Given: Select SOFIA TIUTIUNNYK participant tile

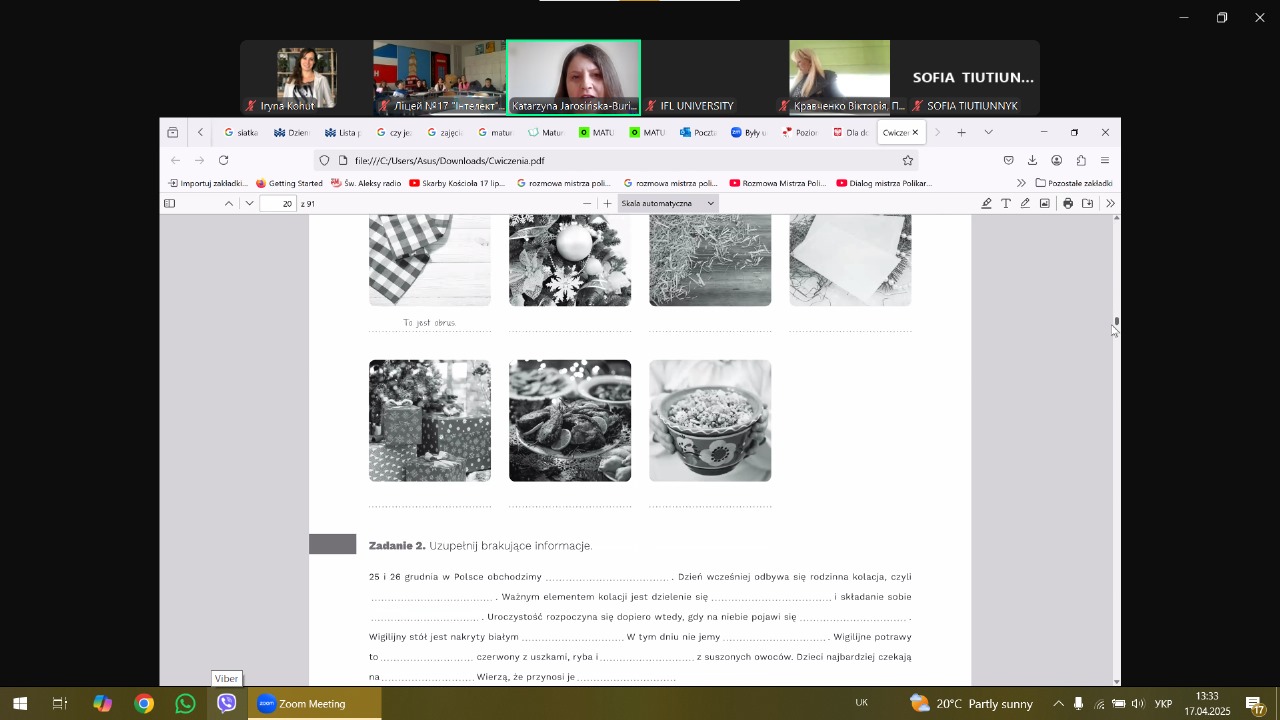Looking at the screenshot, I should 973,78.
